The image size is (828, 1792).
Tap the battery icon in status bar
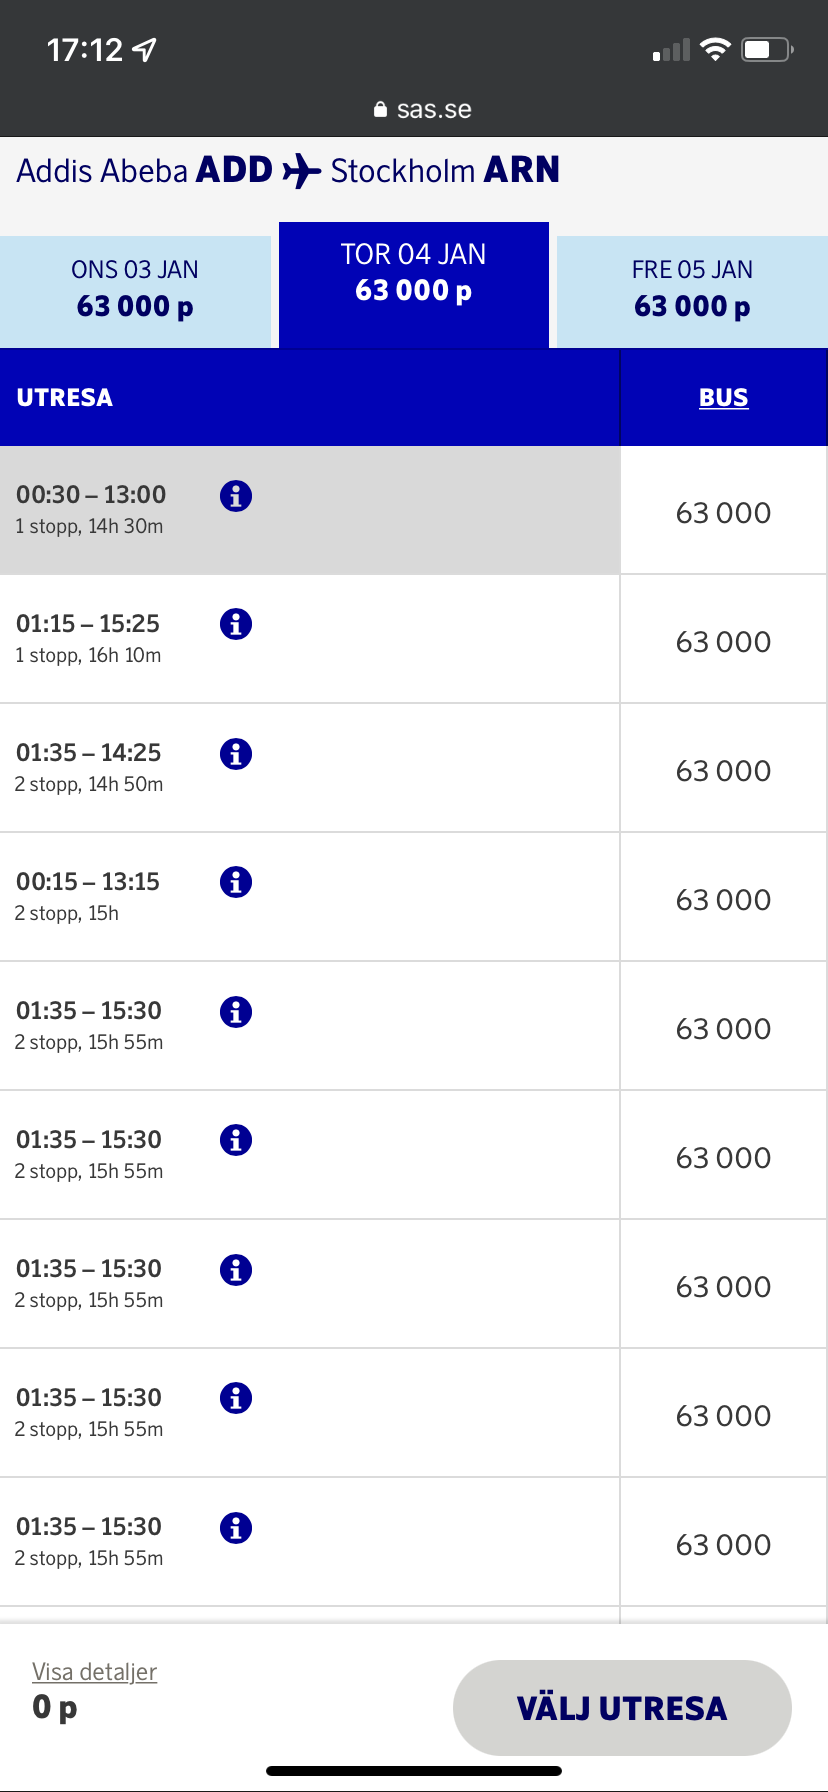coord(766,49)
